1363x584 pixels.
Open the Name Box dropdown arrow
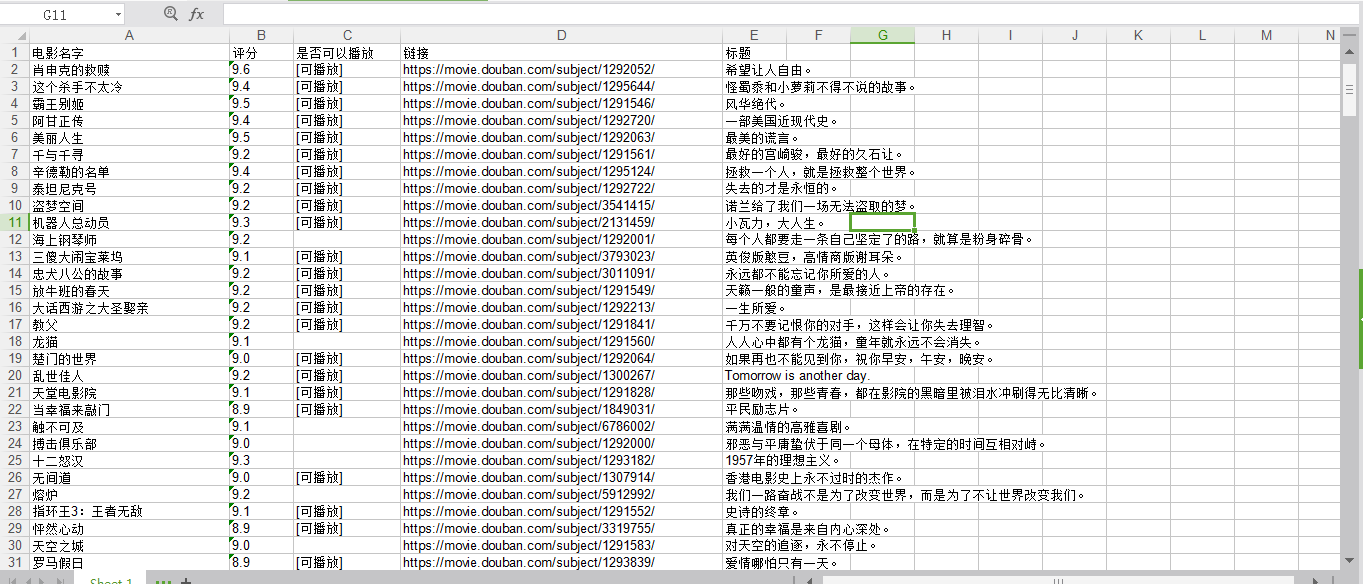point(118,15)
